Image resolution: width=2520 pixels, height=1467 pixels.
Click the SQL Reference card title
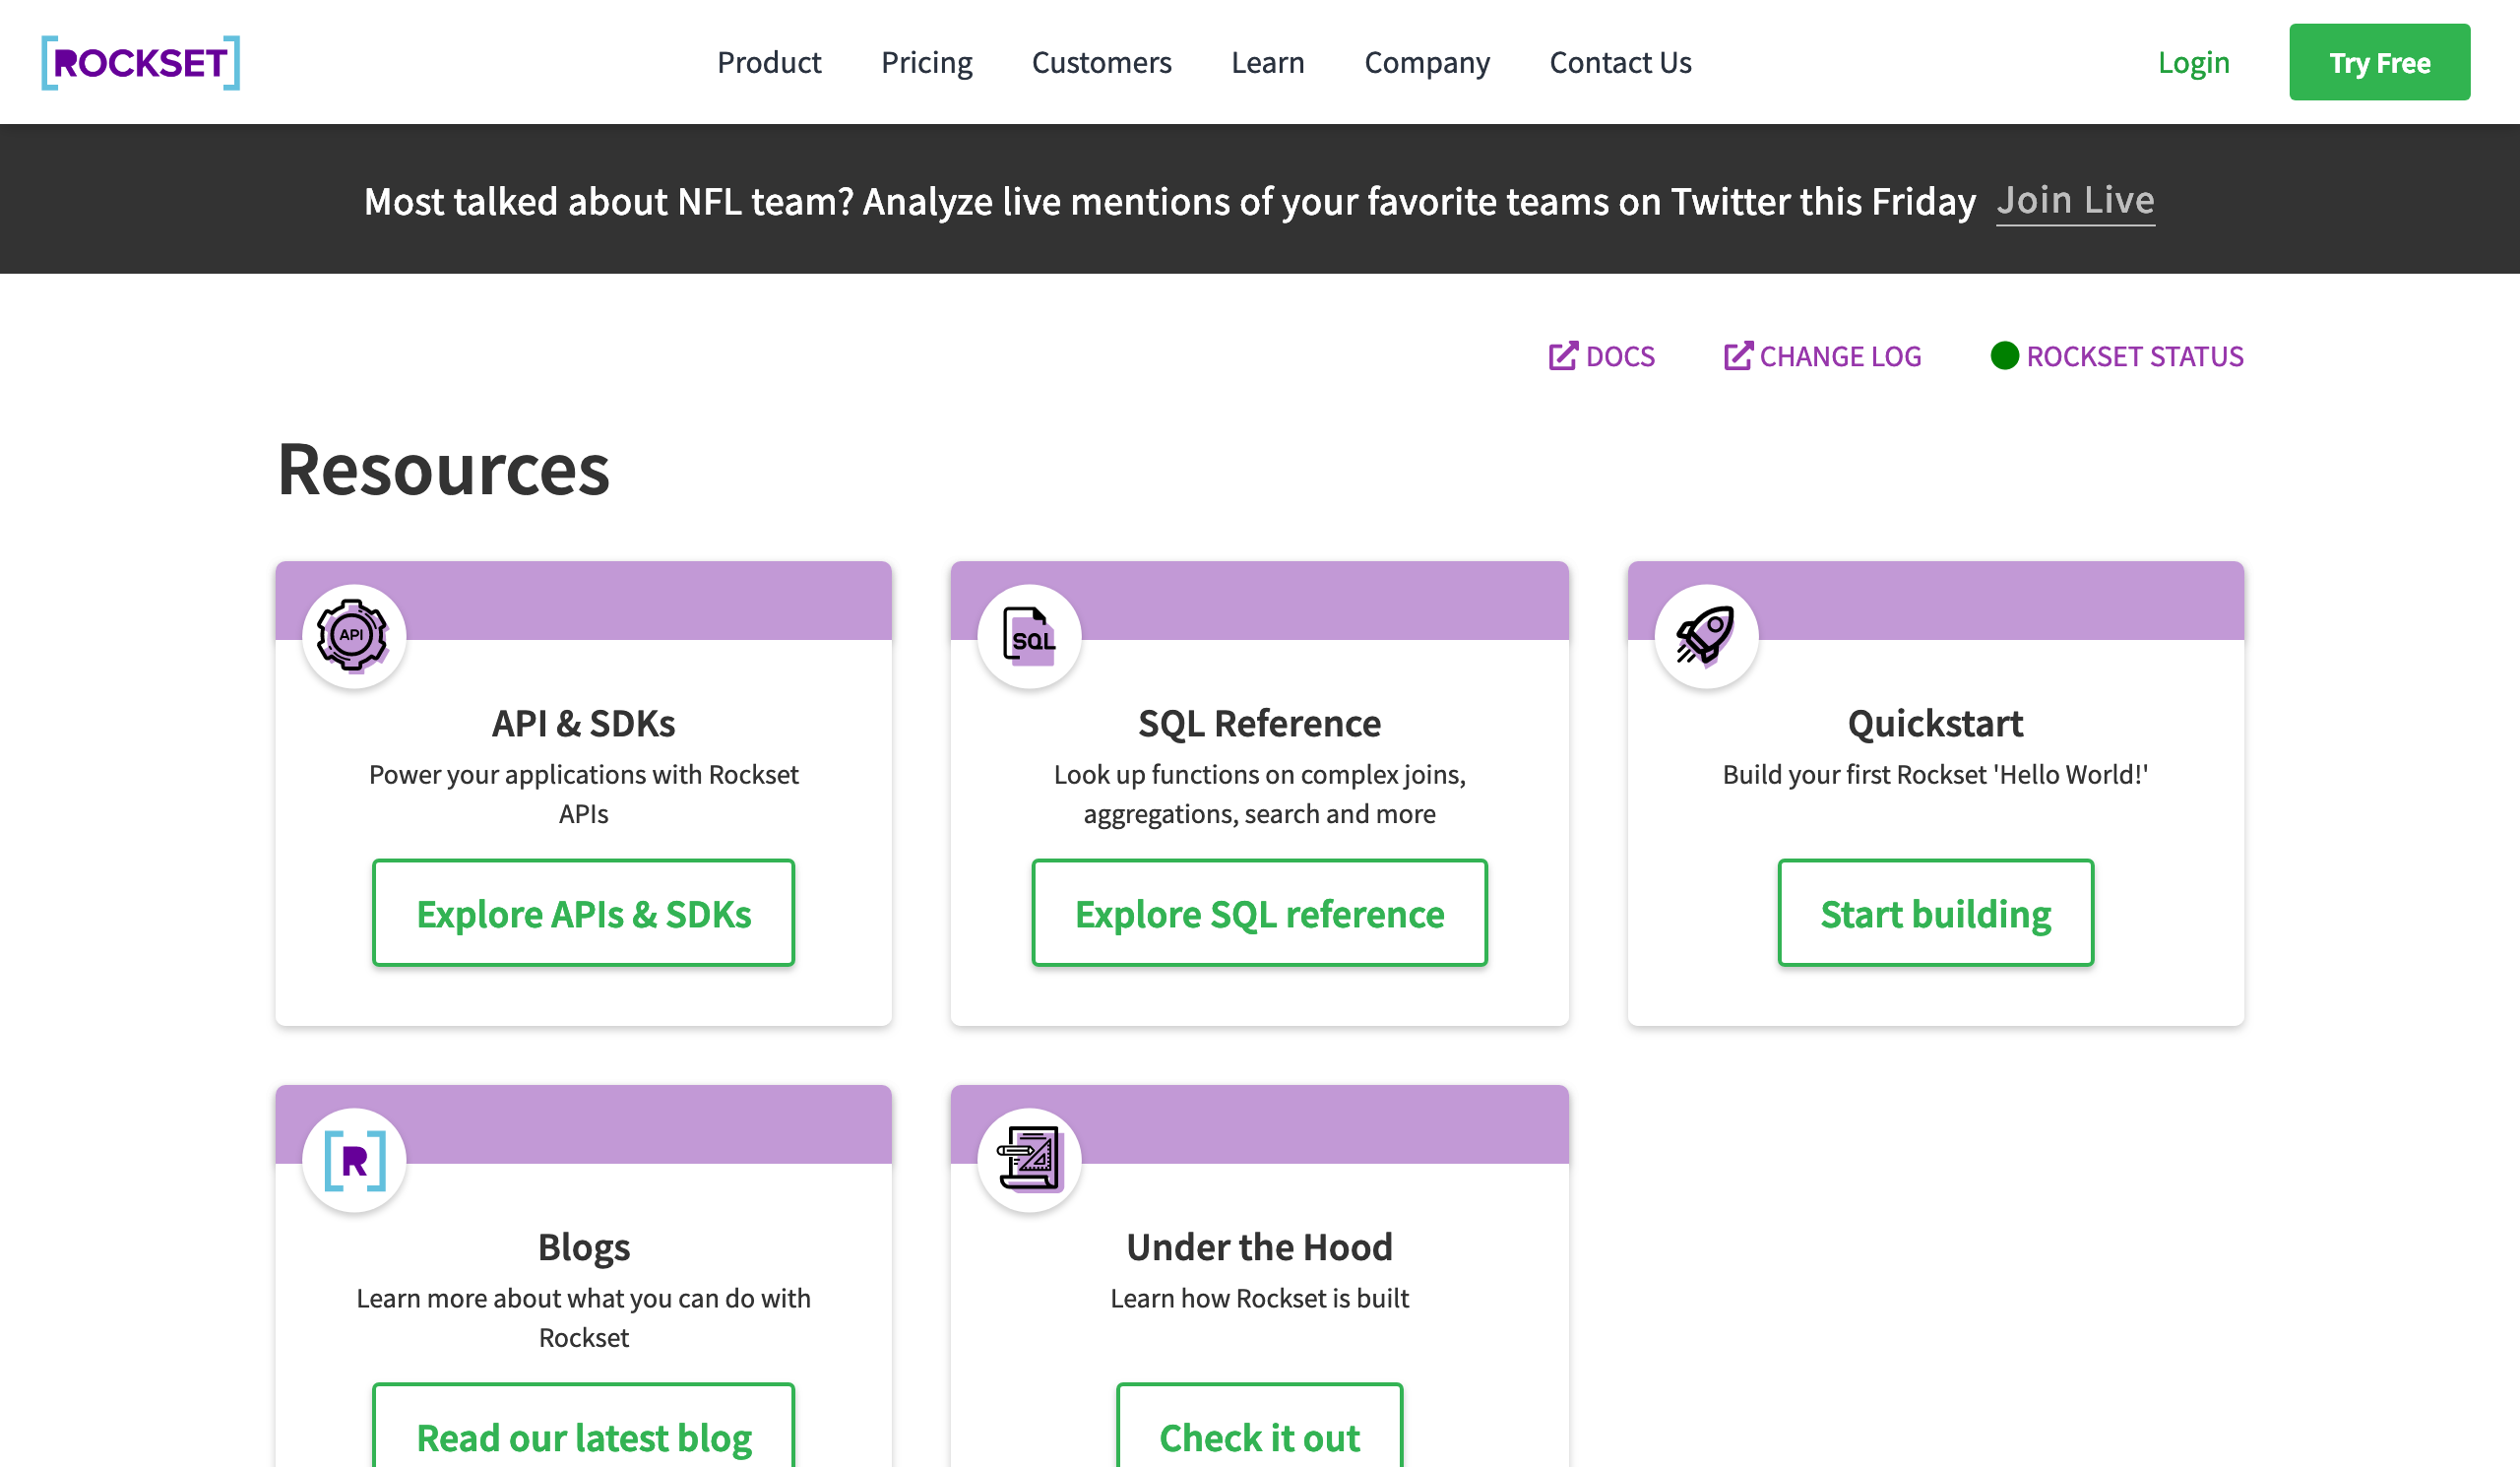(x=1259, y=723)
